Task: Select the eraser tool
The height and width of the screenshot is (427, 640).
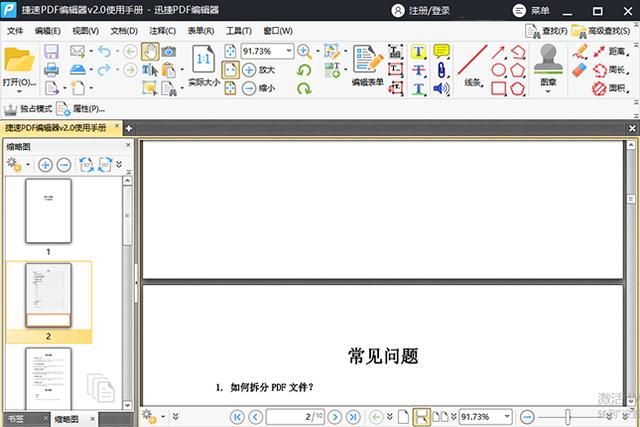Action: tap(580, 70)
